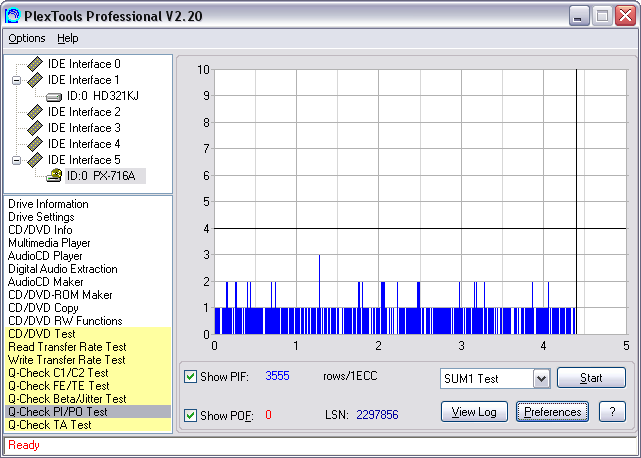The height and width of the screenshot is (458, 641).
Task: Select IDE Interface 2 label
Action: click(84, 112)
